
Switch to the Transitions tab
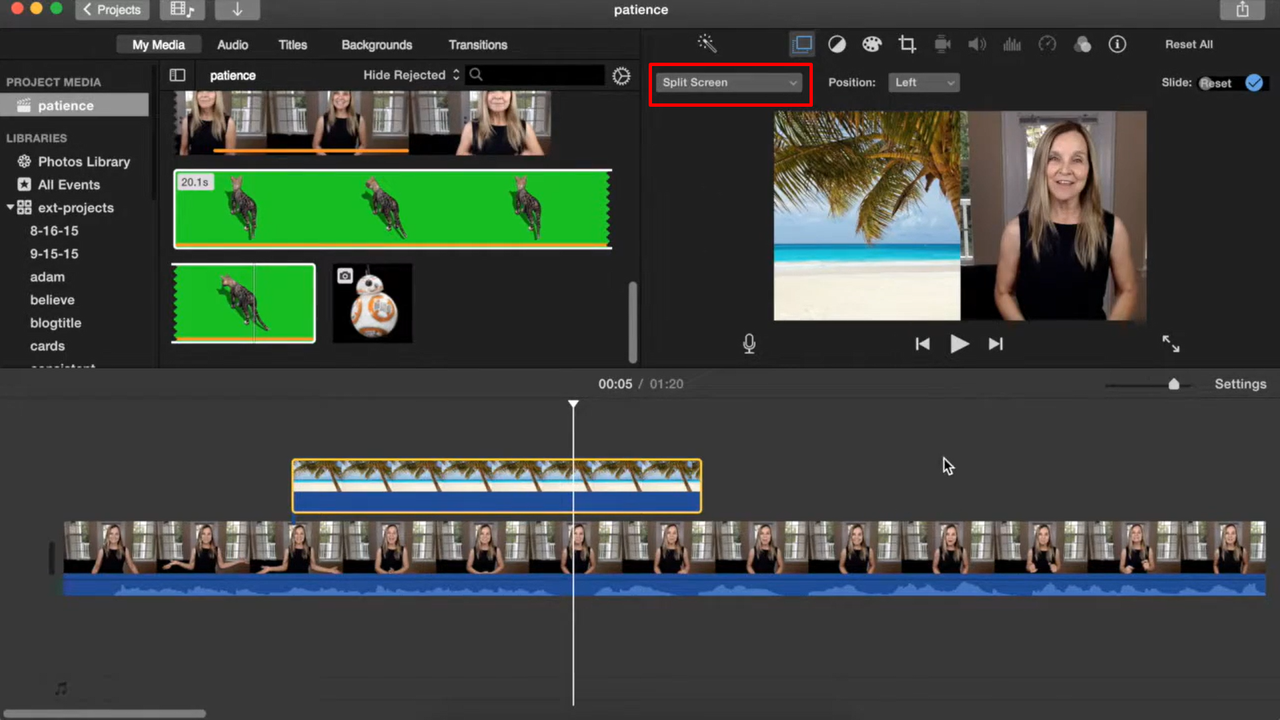coord(478,45)
